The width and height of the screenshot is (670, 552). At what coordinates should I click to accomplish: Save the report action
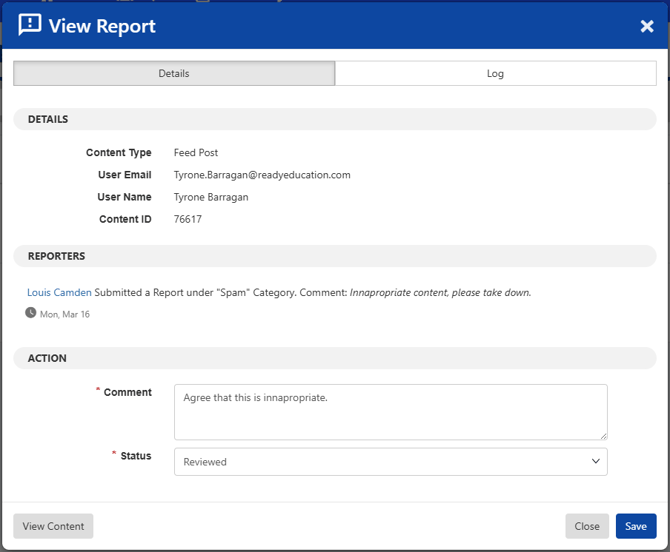635,526
